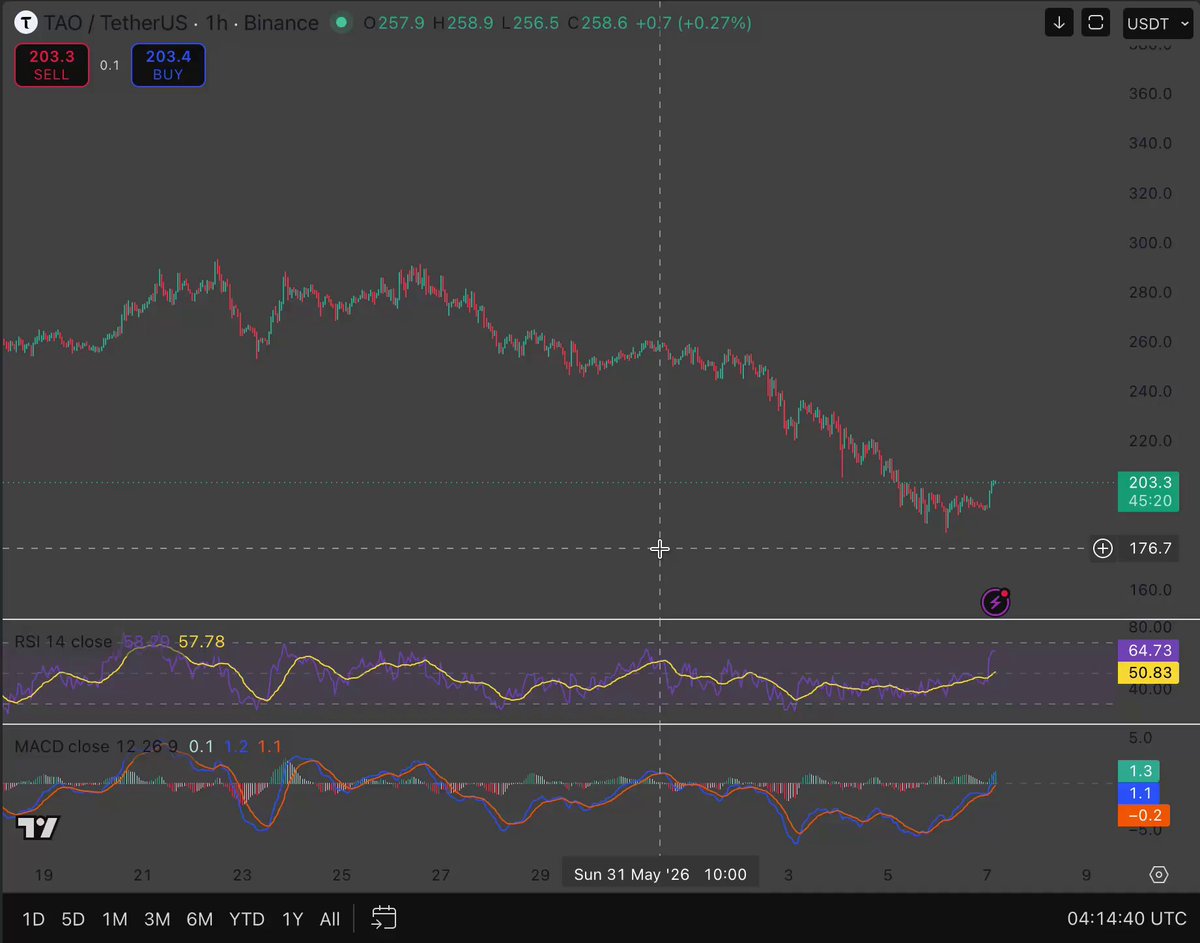1200x943 pixels.
Task: Click the crosshair cursor on chart
Action: pyautogui.click(x=660, y=548)
